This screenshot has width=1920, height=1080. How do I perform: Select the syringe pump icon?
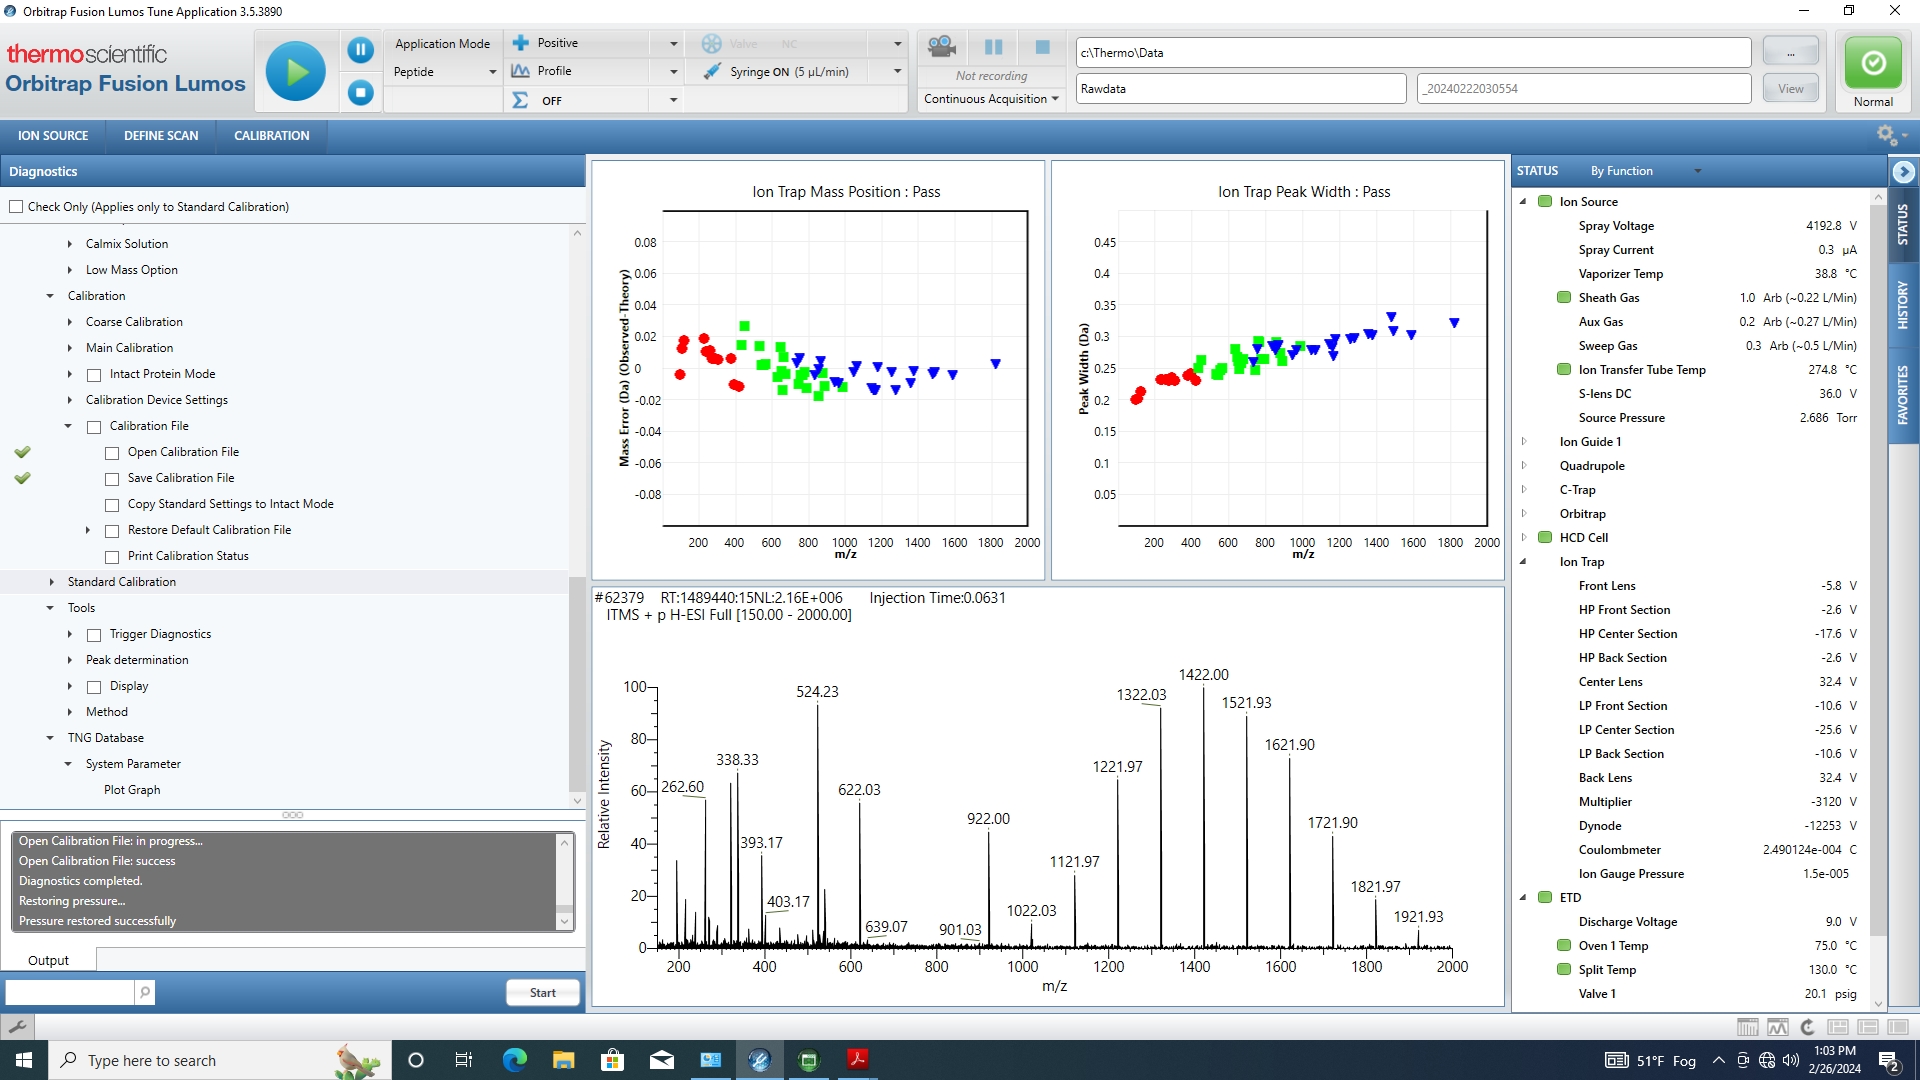[711, 71]
